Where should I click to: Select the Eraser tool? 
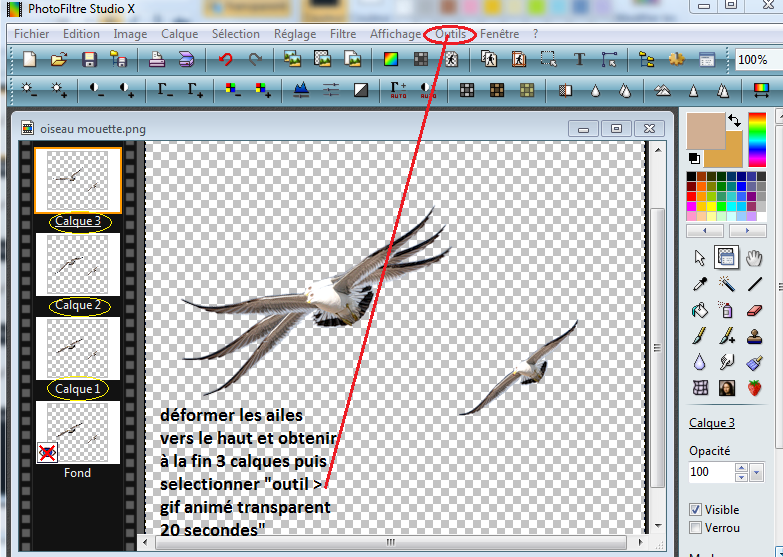[x=755, y=310]
